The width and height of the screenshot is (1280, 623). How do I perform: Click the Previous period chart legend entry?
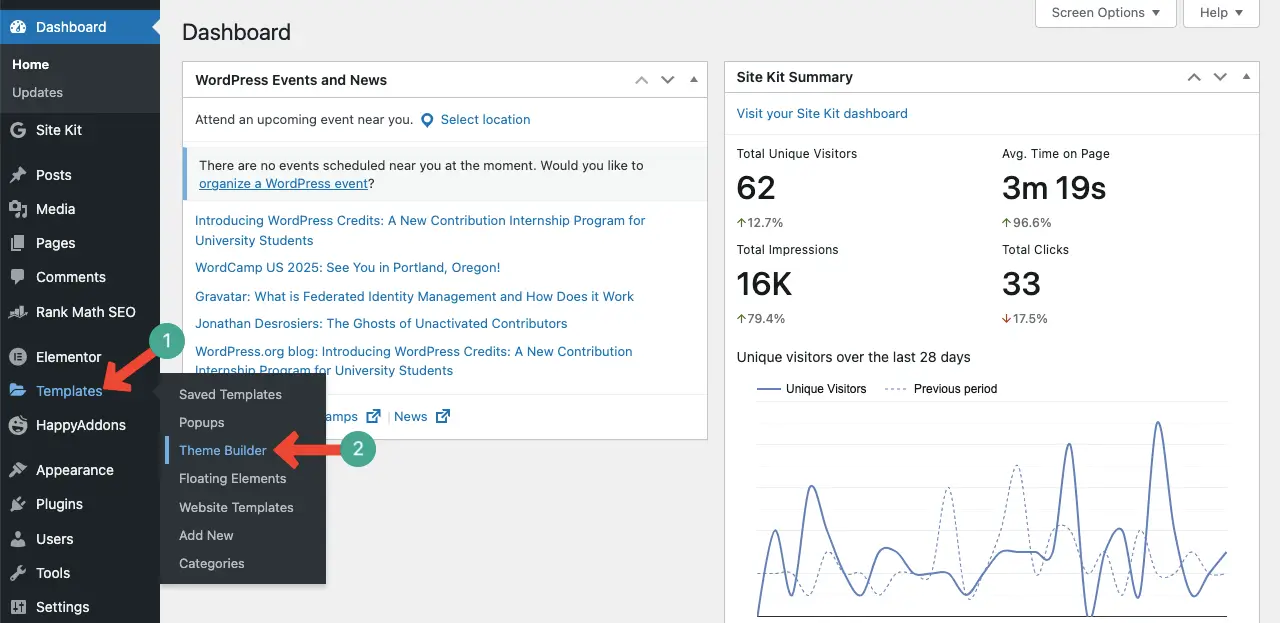941,388
